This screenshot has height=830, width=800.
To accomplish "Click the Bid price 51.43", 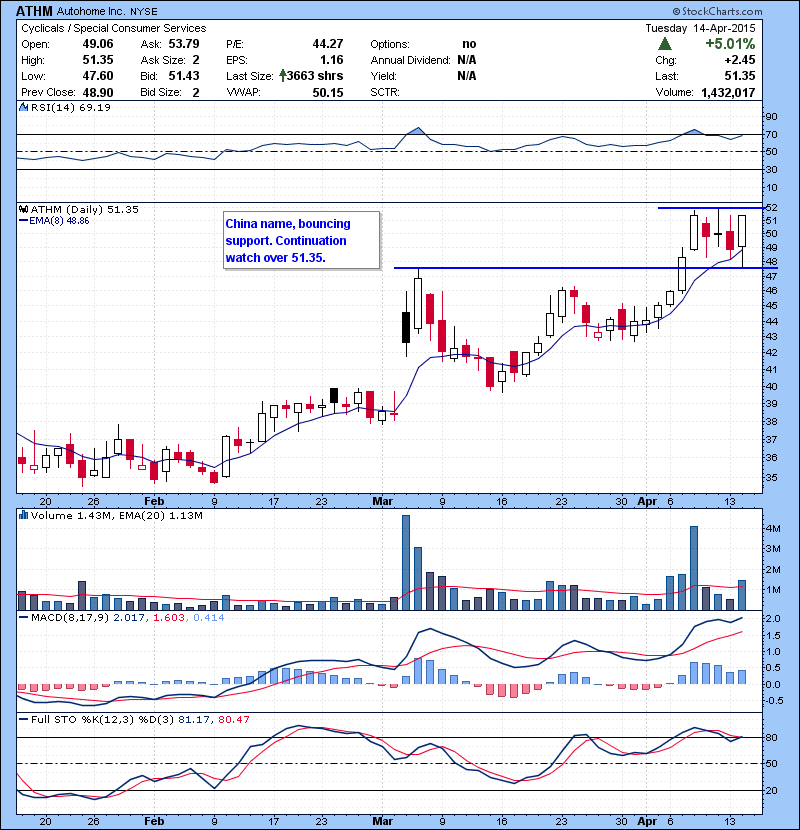I will (184, 76).
